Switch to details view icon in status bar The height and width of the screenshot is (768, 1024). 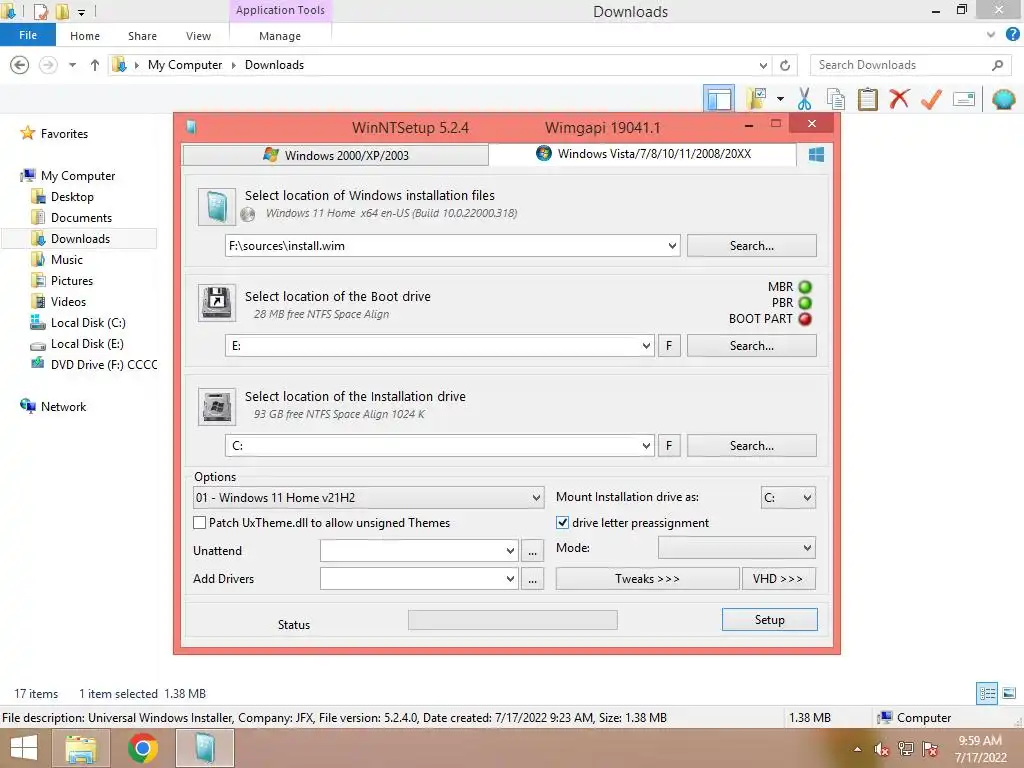[987, 693]
